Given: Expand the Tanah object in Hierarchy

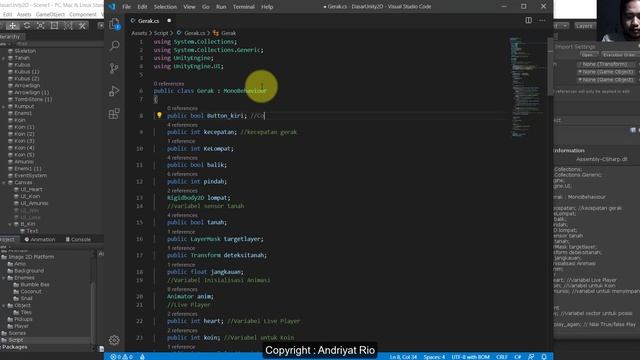Looking at the screenshot, I should [x=4, y=58].
